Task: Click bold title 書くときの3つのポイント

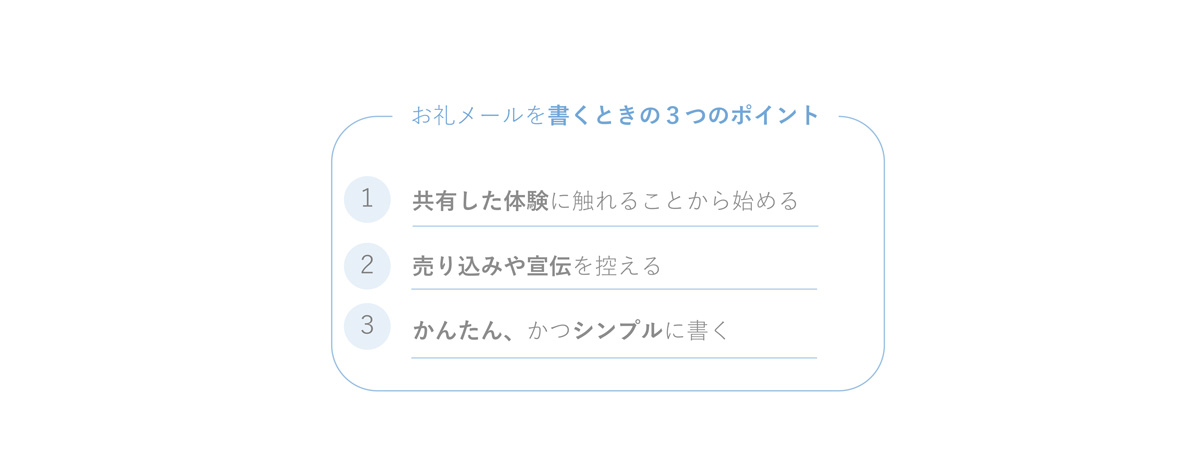Action: click(684, 115)
